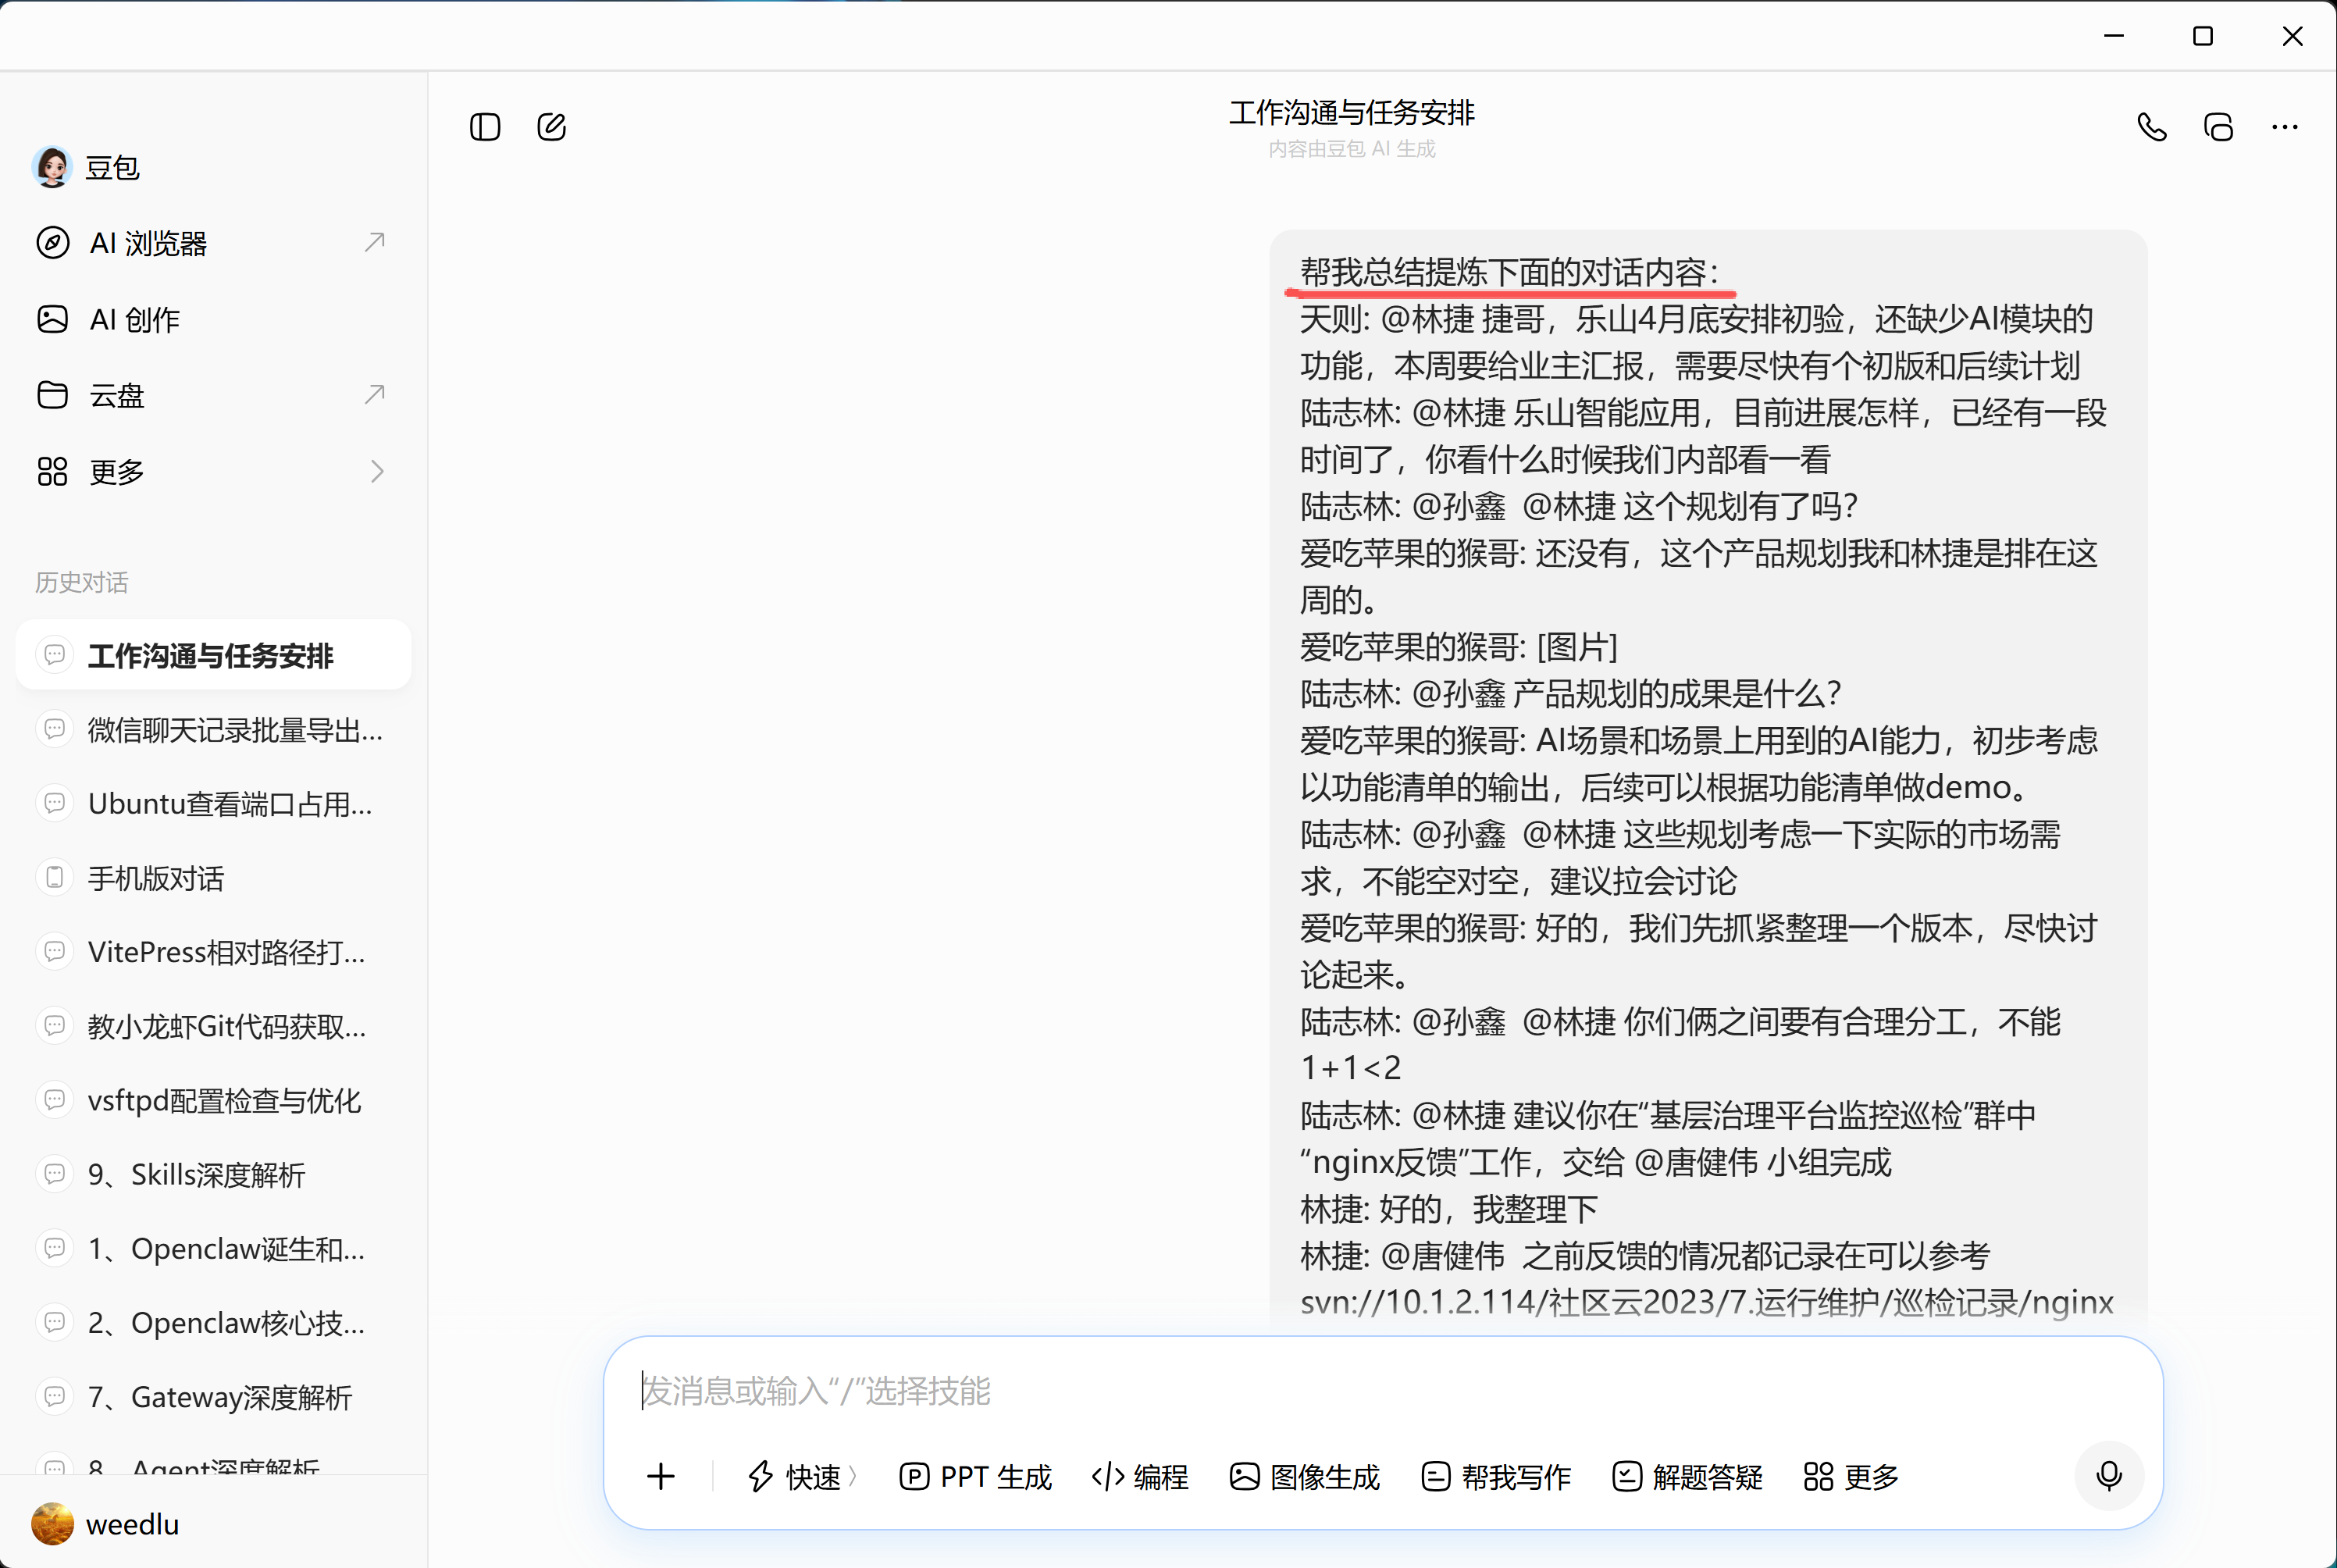The image size is (2337, 1568).
Task: Start a voice call with phone icon
Action: (2152, 127)
